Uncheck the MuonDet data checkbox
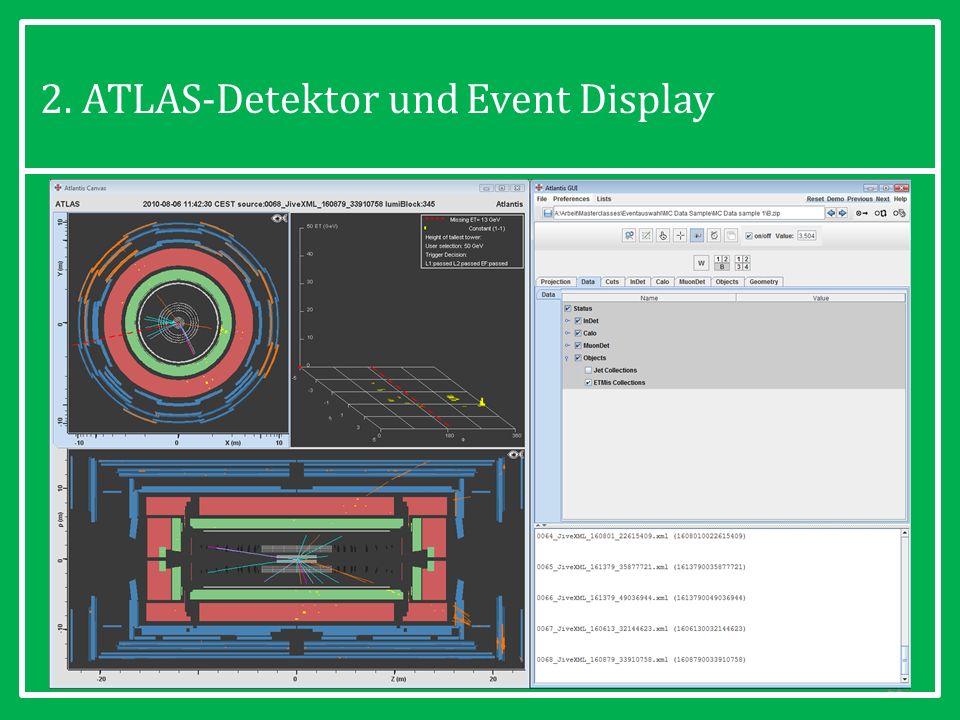 pyautogui.click(x=577, y=345)
